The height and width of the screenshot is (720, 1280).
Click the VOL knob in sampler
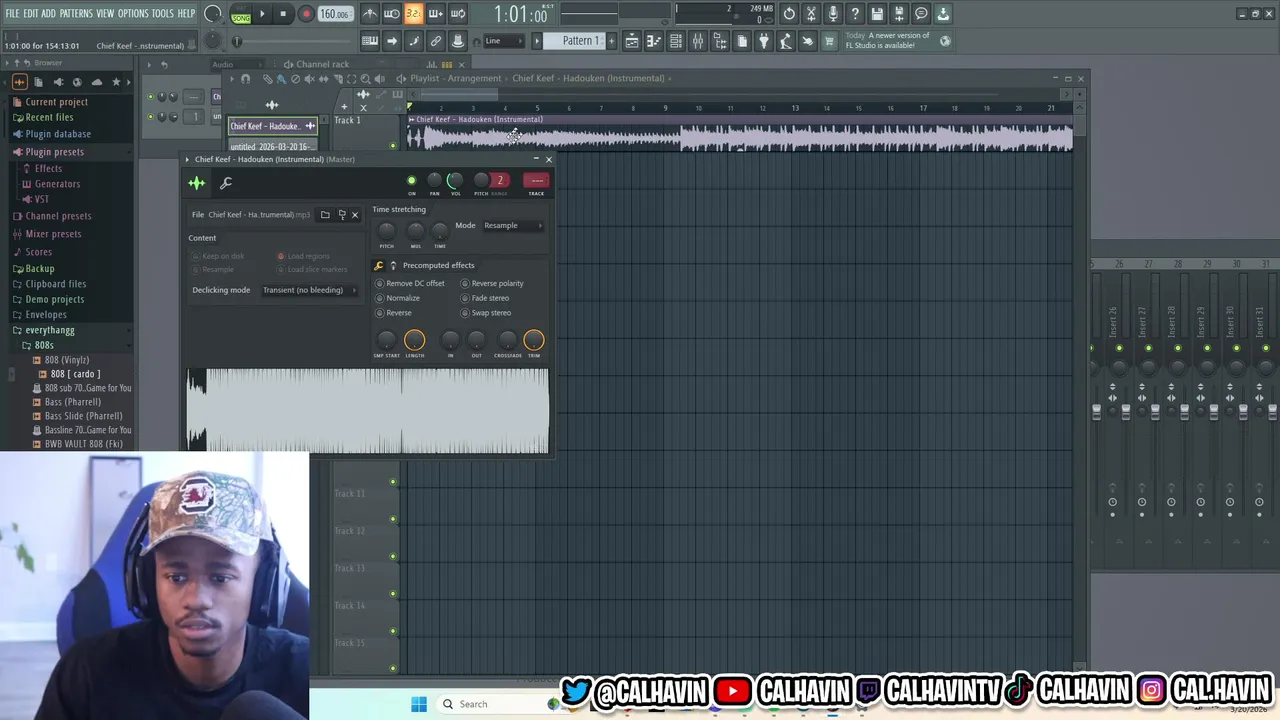[x=455, y=181]
